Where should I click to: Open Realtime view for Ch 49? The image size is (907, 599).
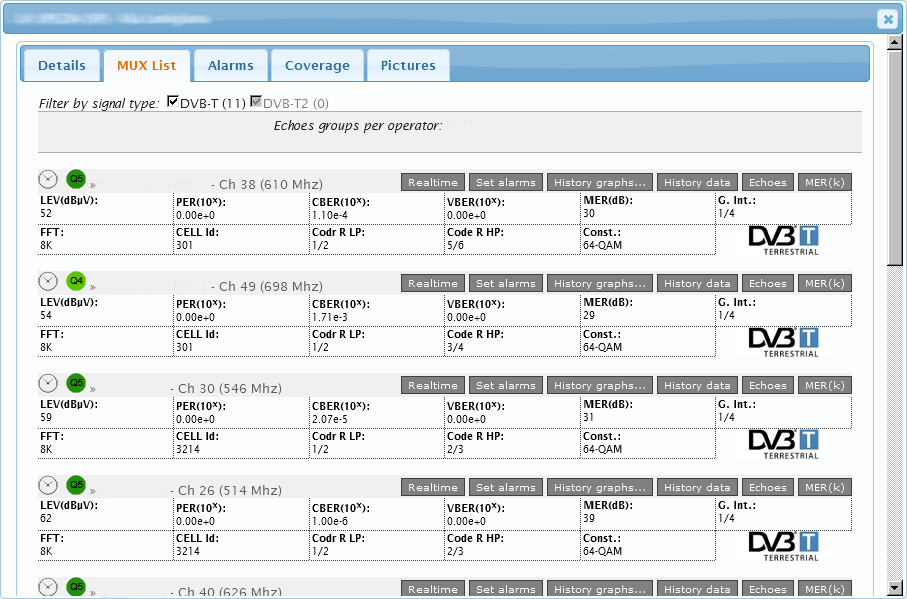pos(433,283)
